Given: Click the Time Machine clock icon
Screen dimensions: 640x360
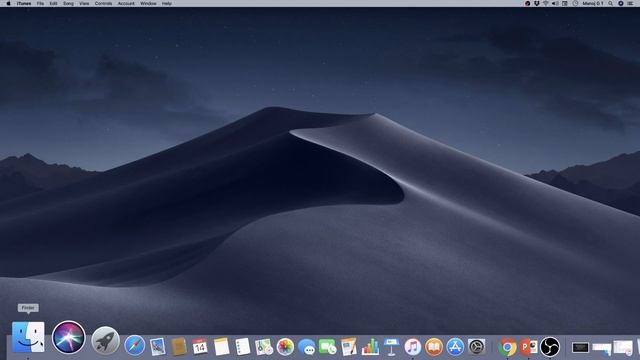Looking at the screenshot, I should click(x=575, y=3).
